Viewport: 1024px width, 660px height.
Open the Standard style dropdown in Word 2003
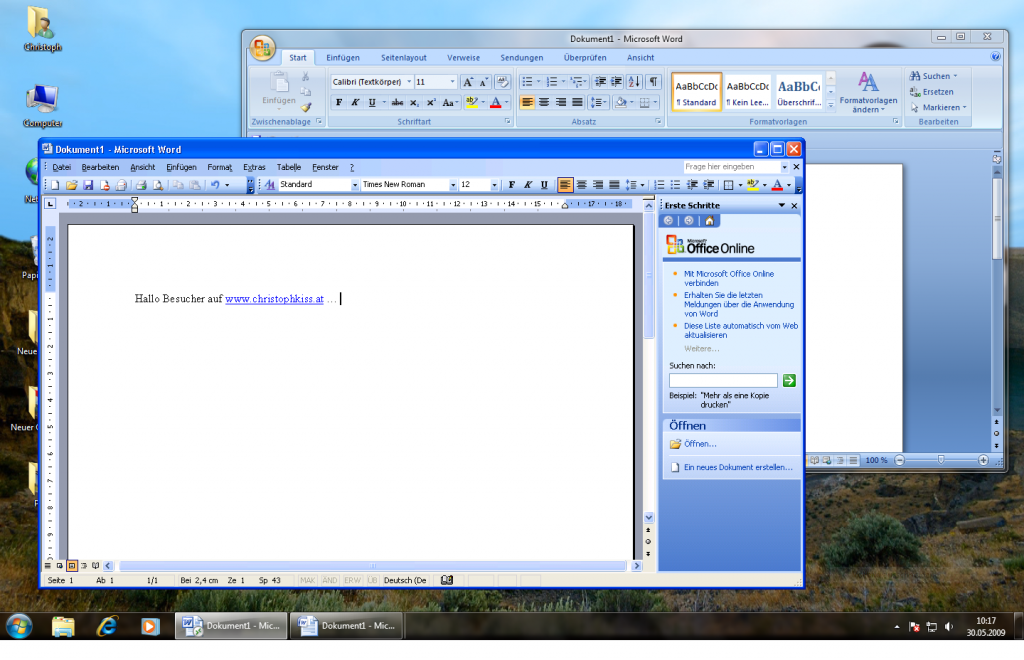tap(354, 185)
